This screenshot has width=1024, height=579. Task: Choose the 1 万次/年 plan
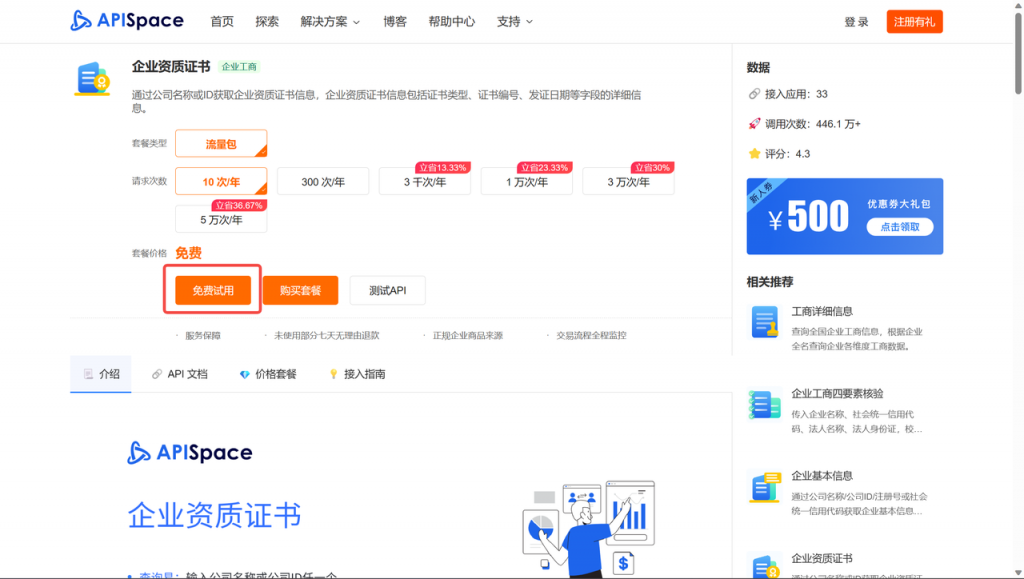coord(526,181)
